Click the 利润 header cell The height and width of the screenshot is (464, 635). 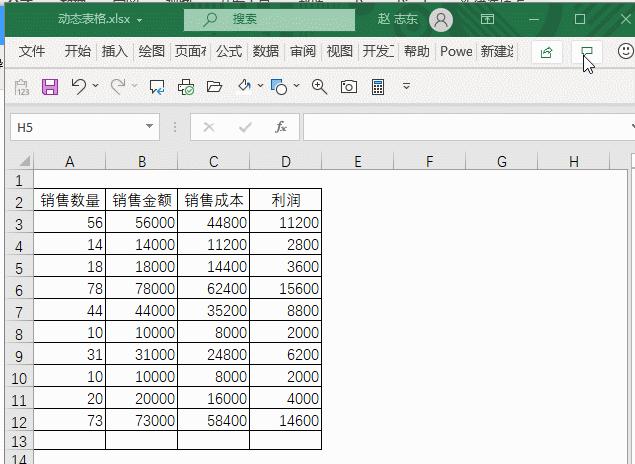(x=286, y=200)
